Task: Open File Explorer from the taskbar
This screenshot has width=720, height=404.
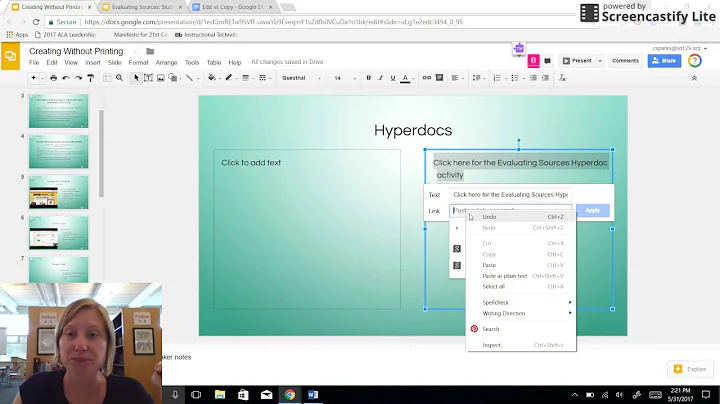Action: pos(220,395)
